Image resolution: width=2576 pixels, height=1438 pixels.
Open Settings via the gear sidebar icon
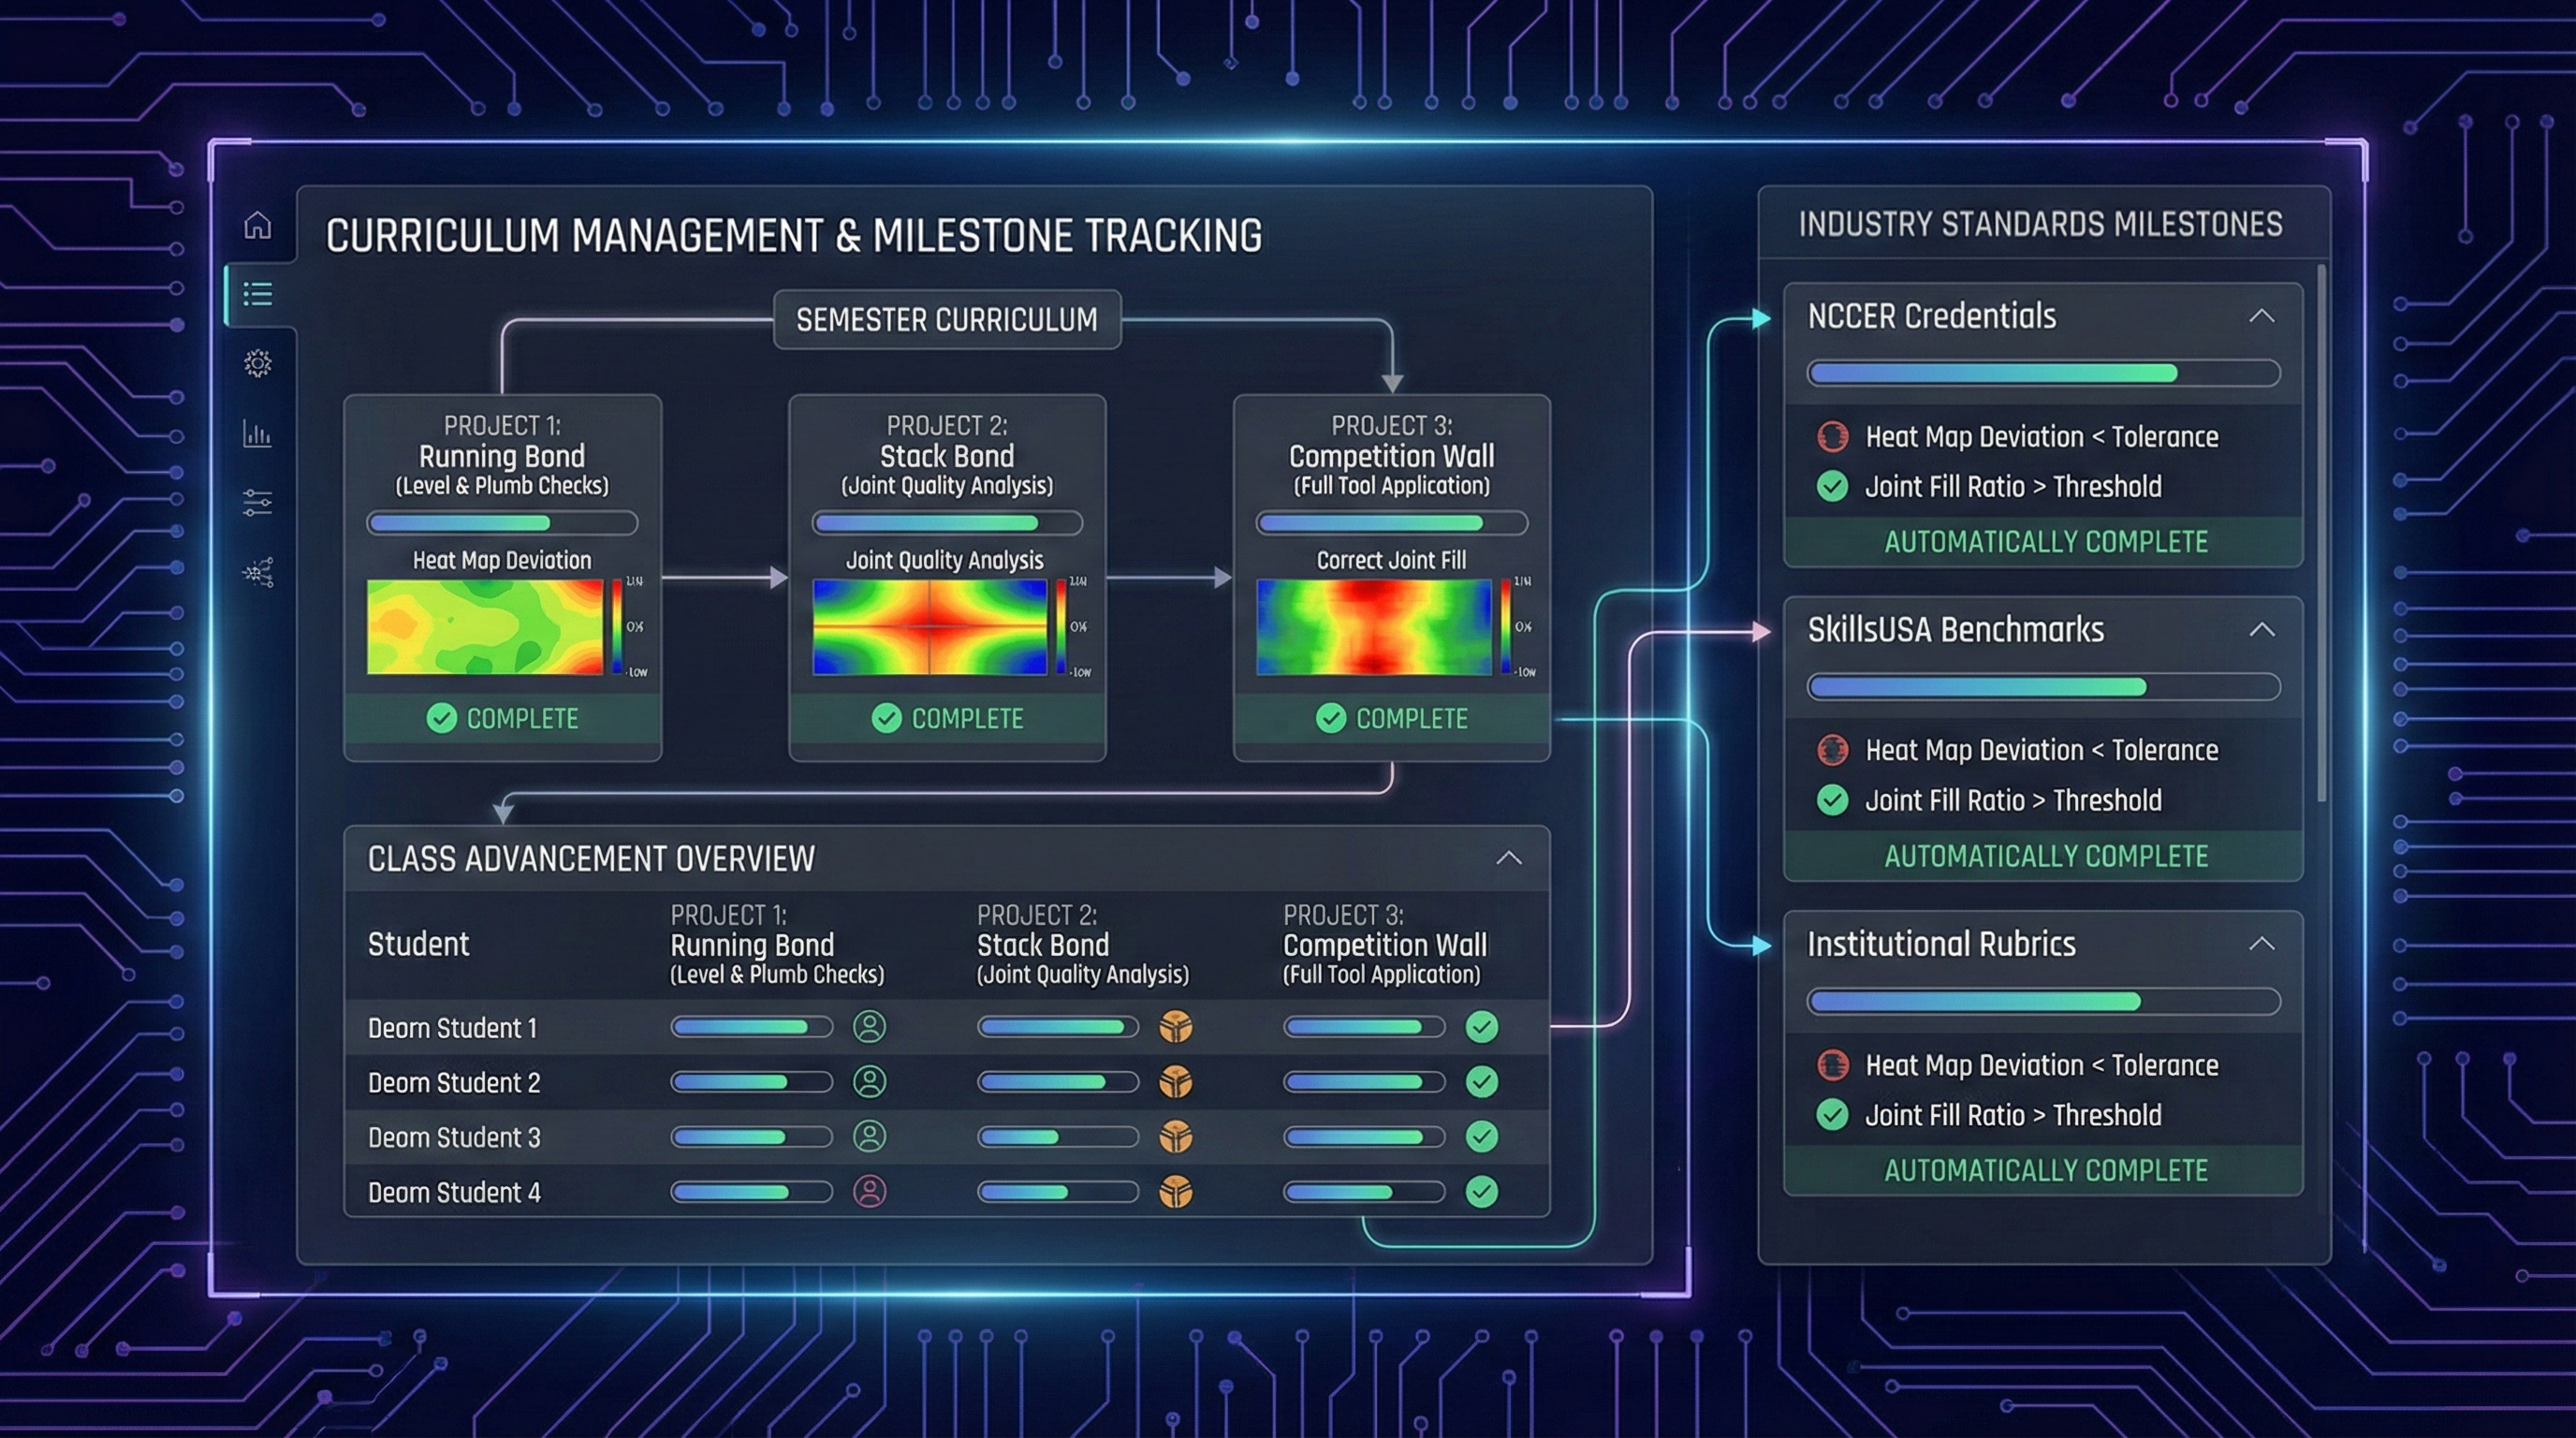pos(258,364)
